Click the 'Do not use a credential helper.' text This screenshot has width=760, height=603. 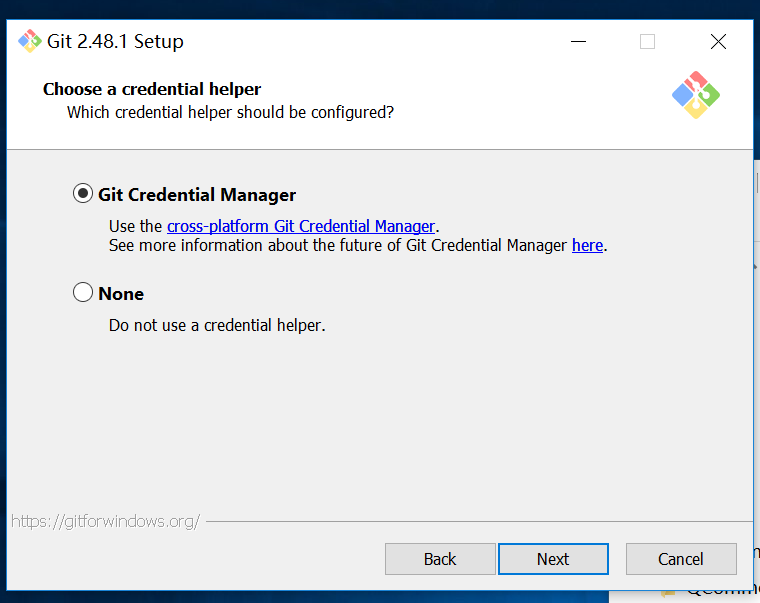pyautogui.click(x=217, y=325)
